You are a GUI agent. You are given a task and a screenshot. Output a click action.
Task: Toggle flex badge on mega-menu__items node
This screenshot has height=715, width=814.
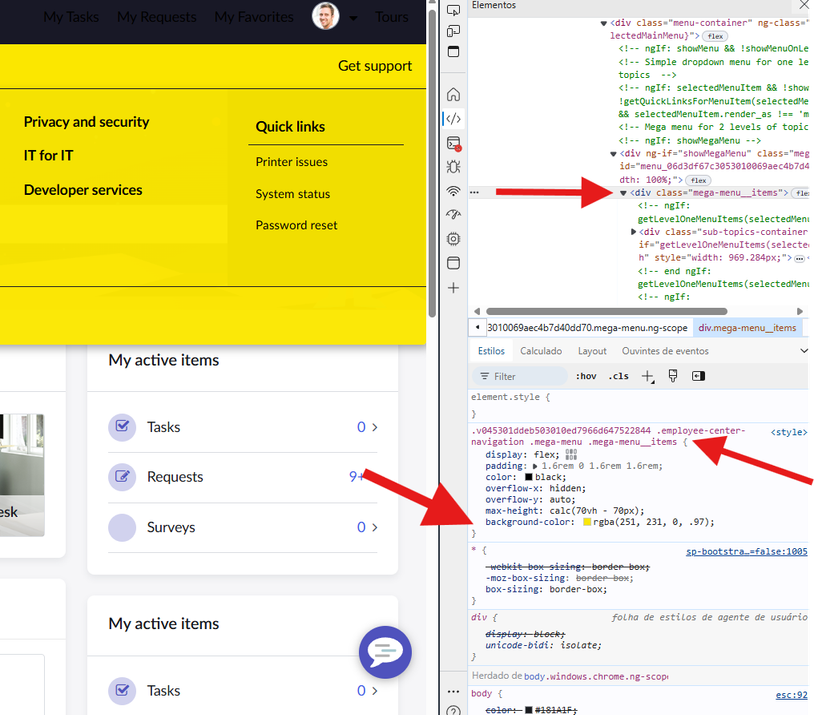(802, 193)
